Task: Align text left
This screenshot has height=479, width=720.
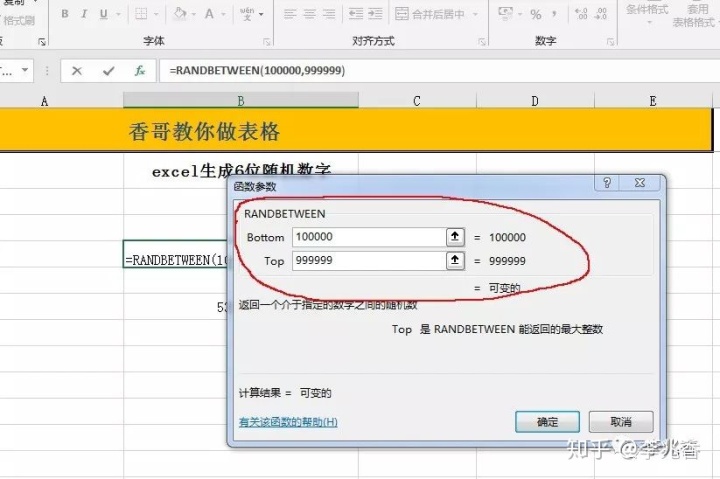Action: (290, 14)
